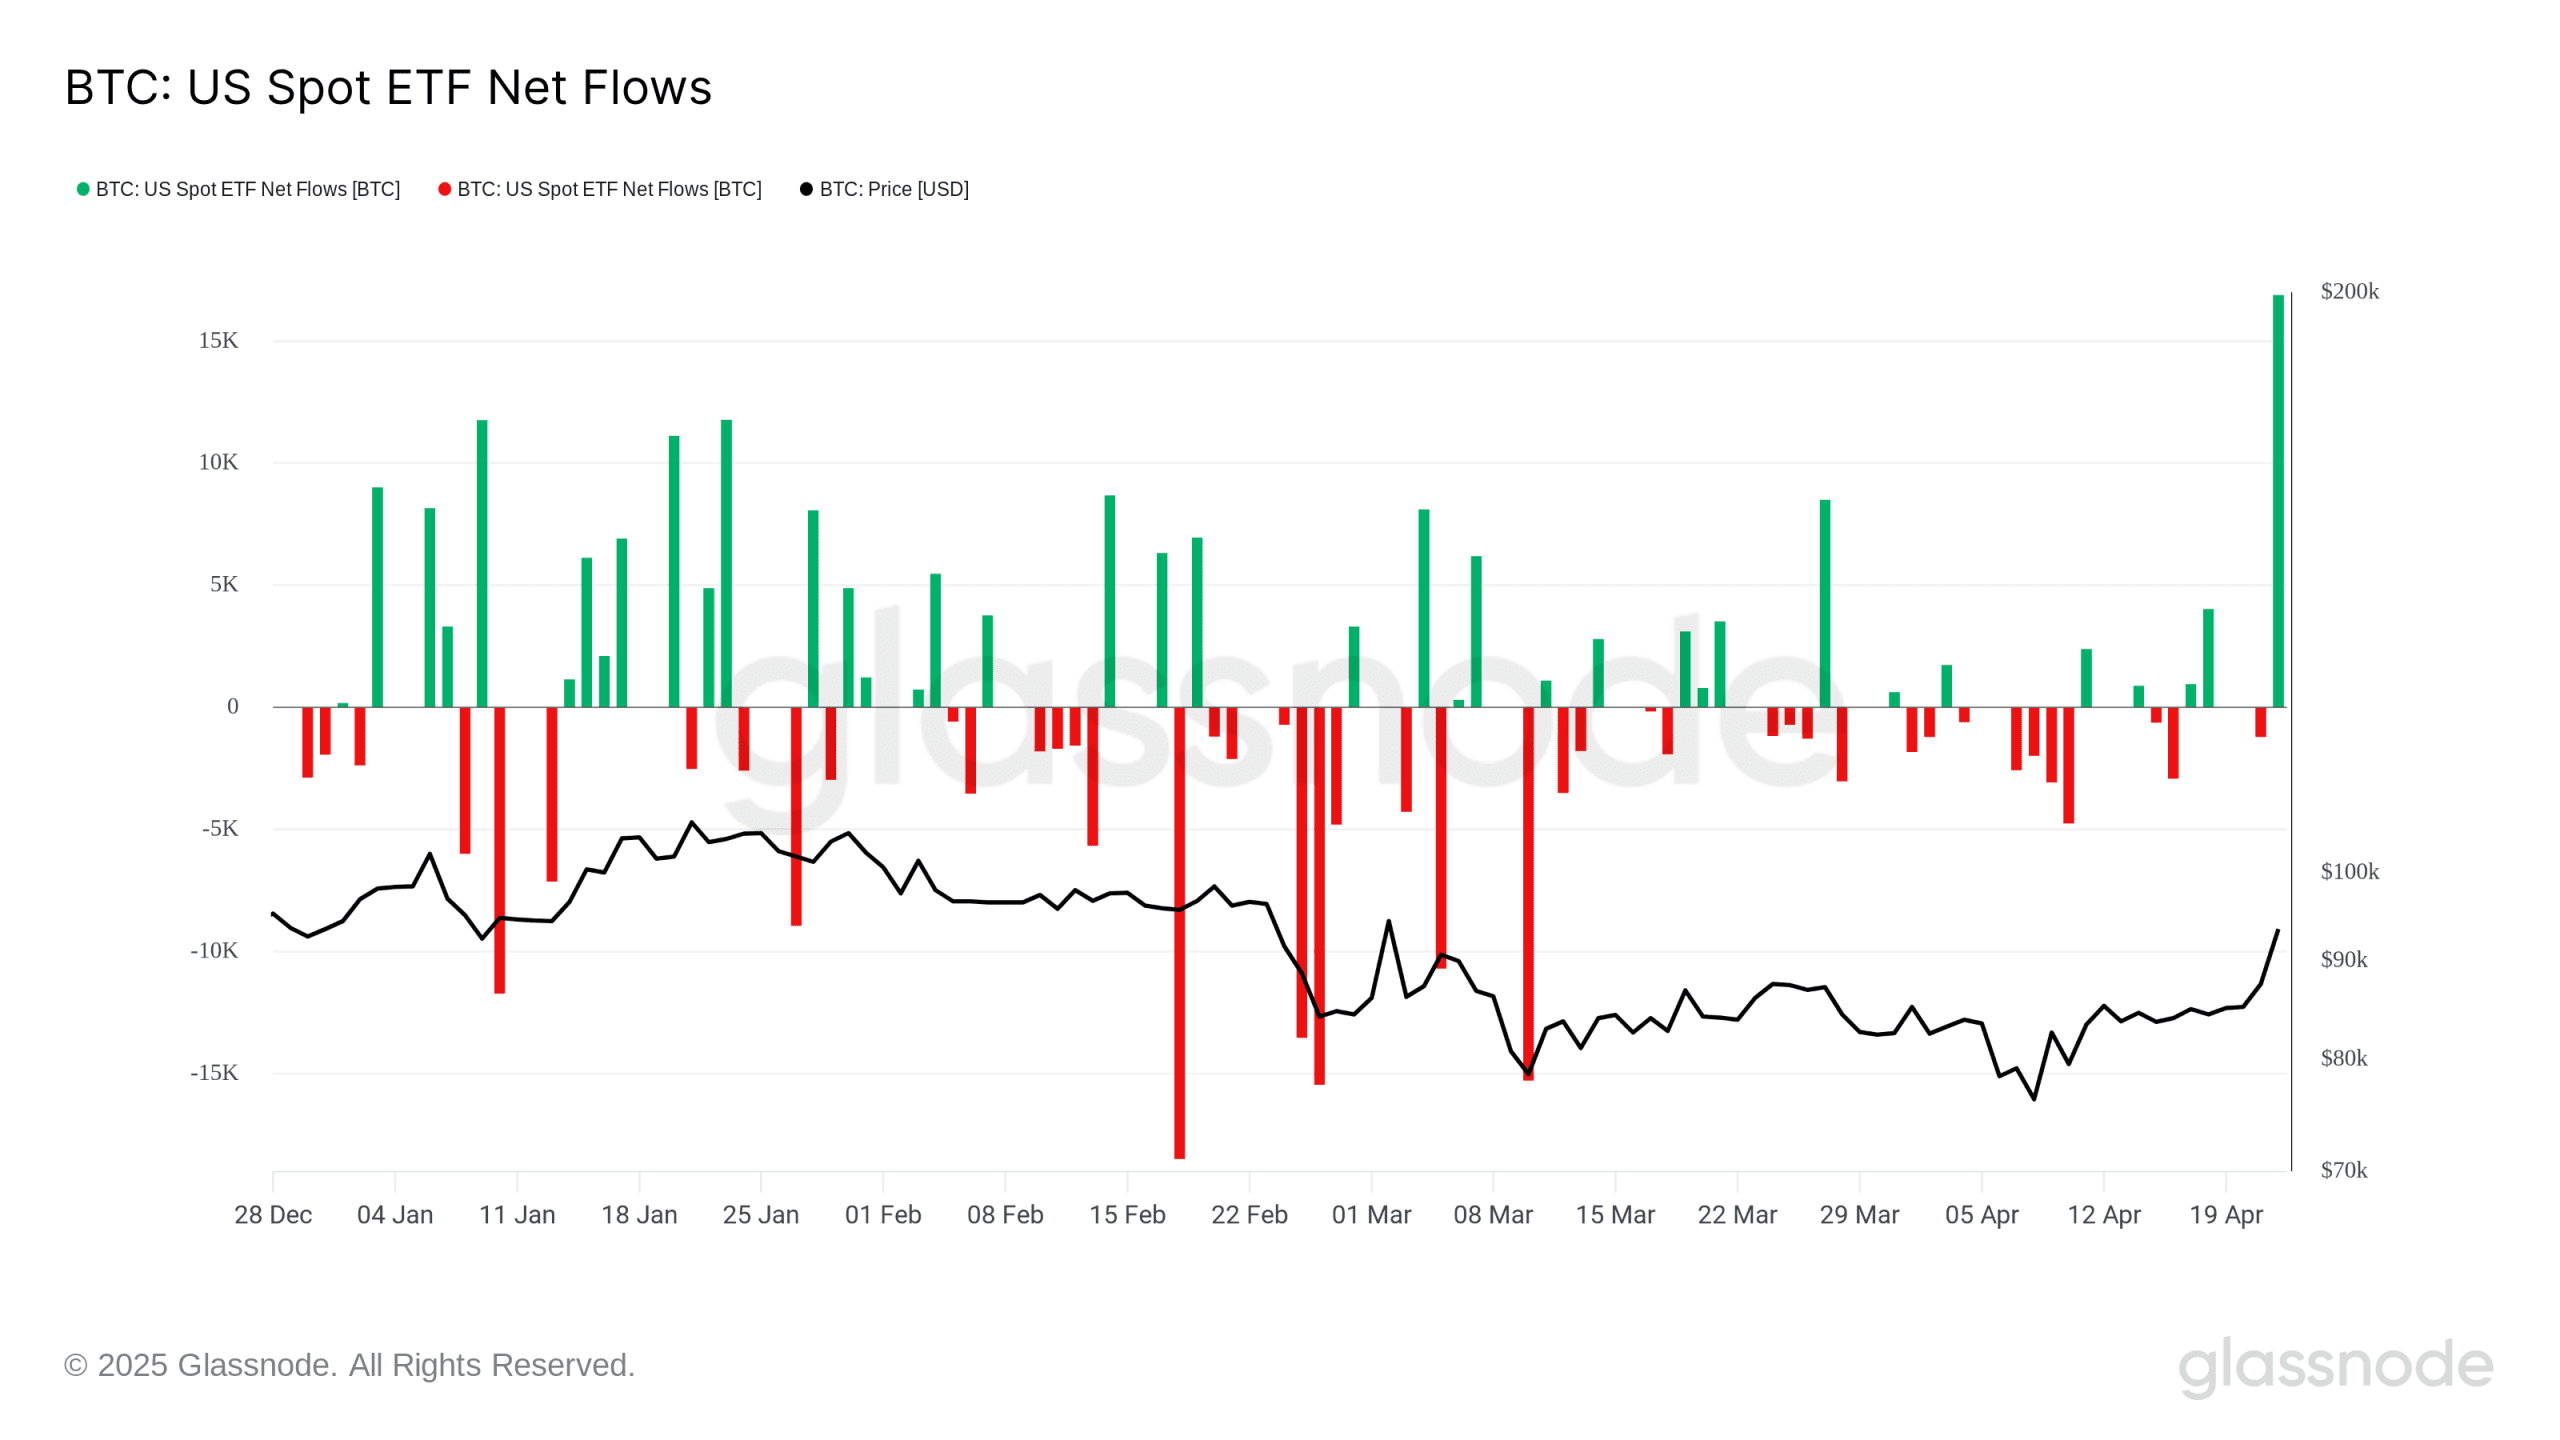Image resolution: width=2560 pixels, height=1440 pixels.
Task: Select the 15 Feb x-axis tick label
Action: click(1127, 1215)
